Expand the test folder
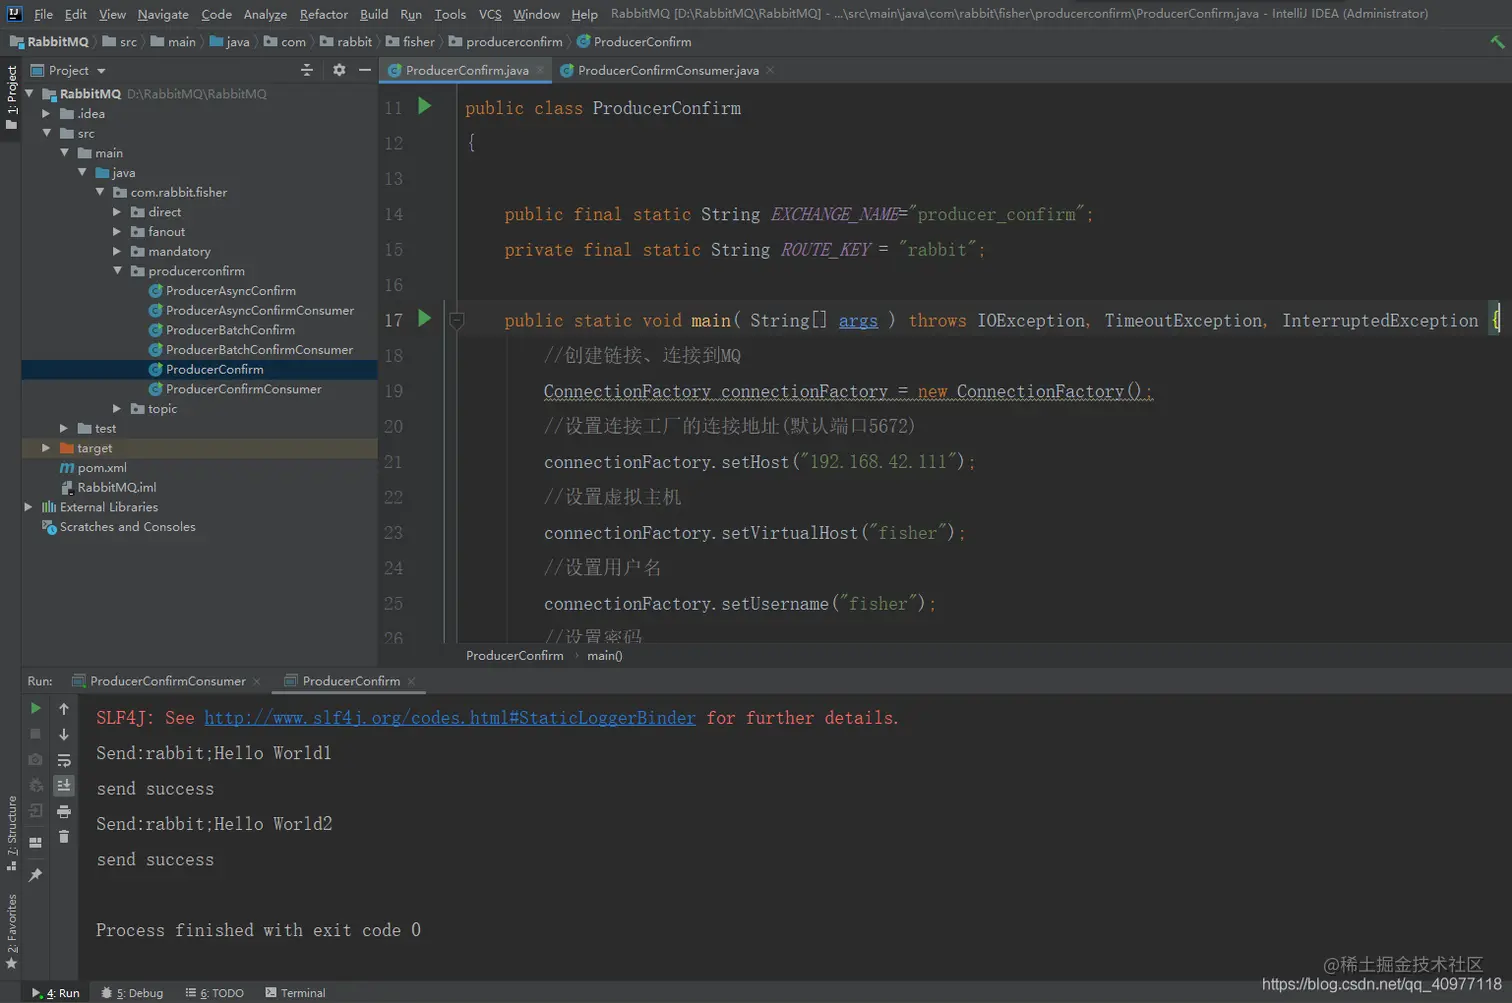Viewport: 1512px width, 1003px height. coord(64,428)
